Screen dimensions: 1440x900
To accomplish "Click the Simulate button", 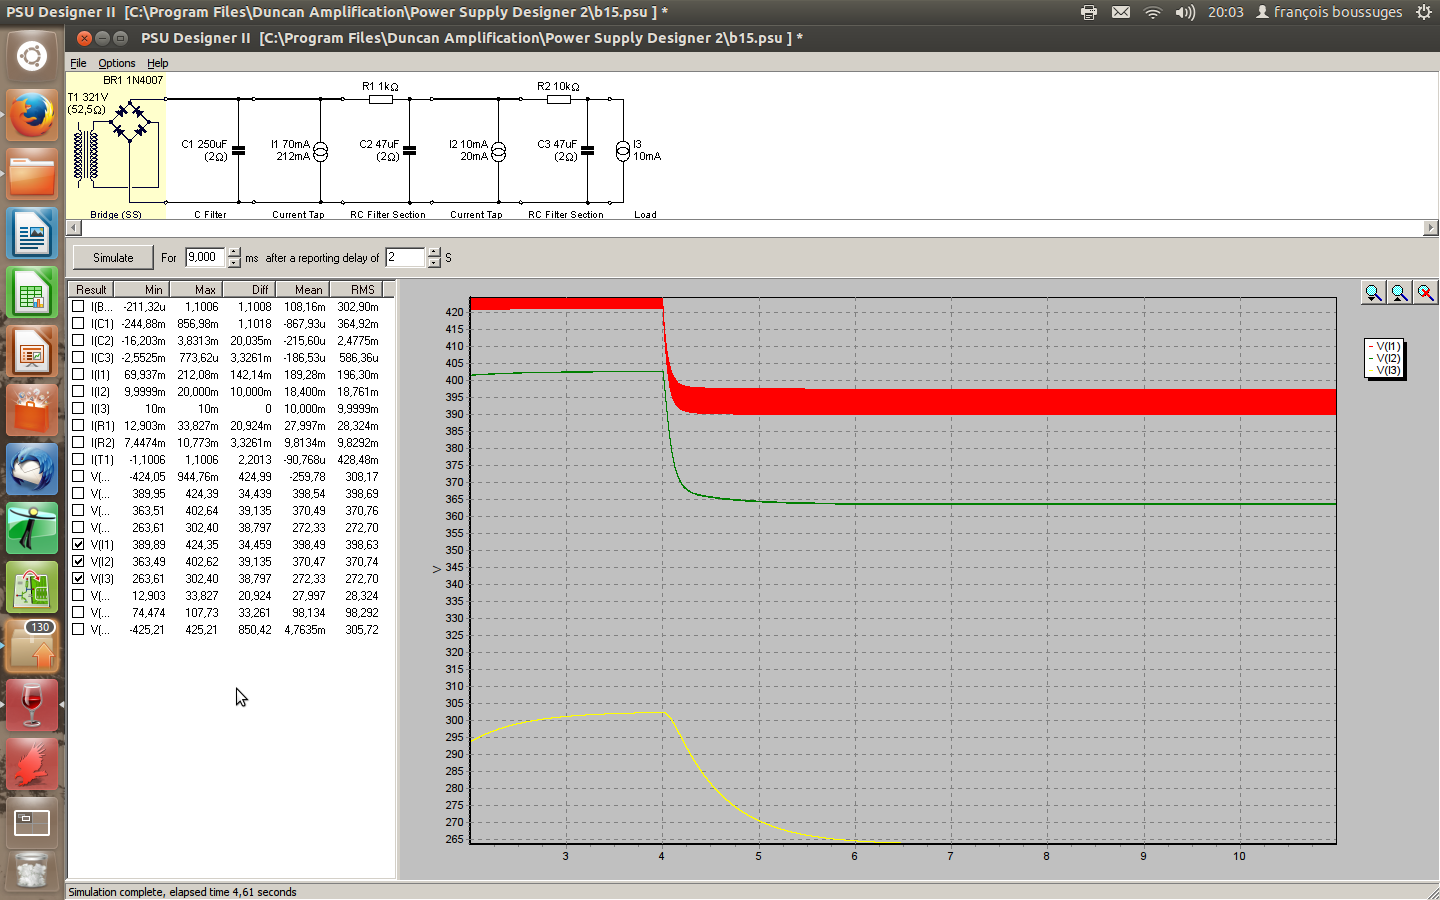I will [113, 258].
